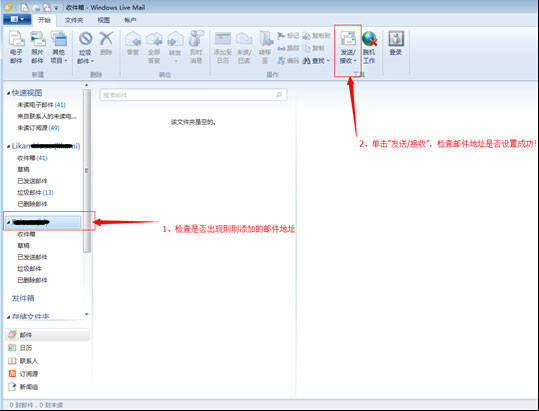The image size is (539, 411).
Task: Select 未读订阅源 (49) quick view
Action: [38, 128]
